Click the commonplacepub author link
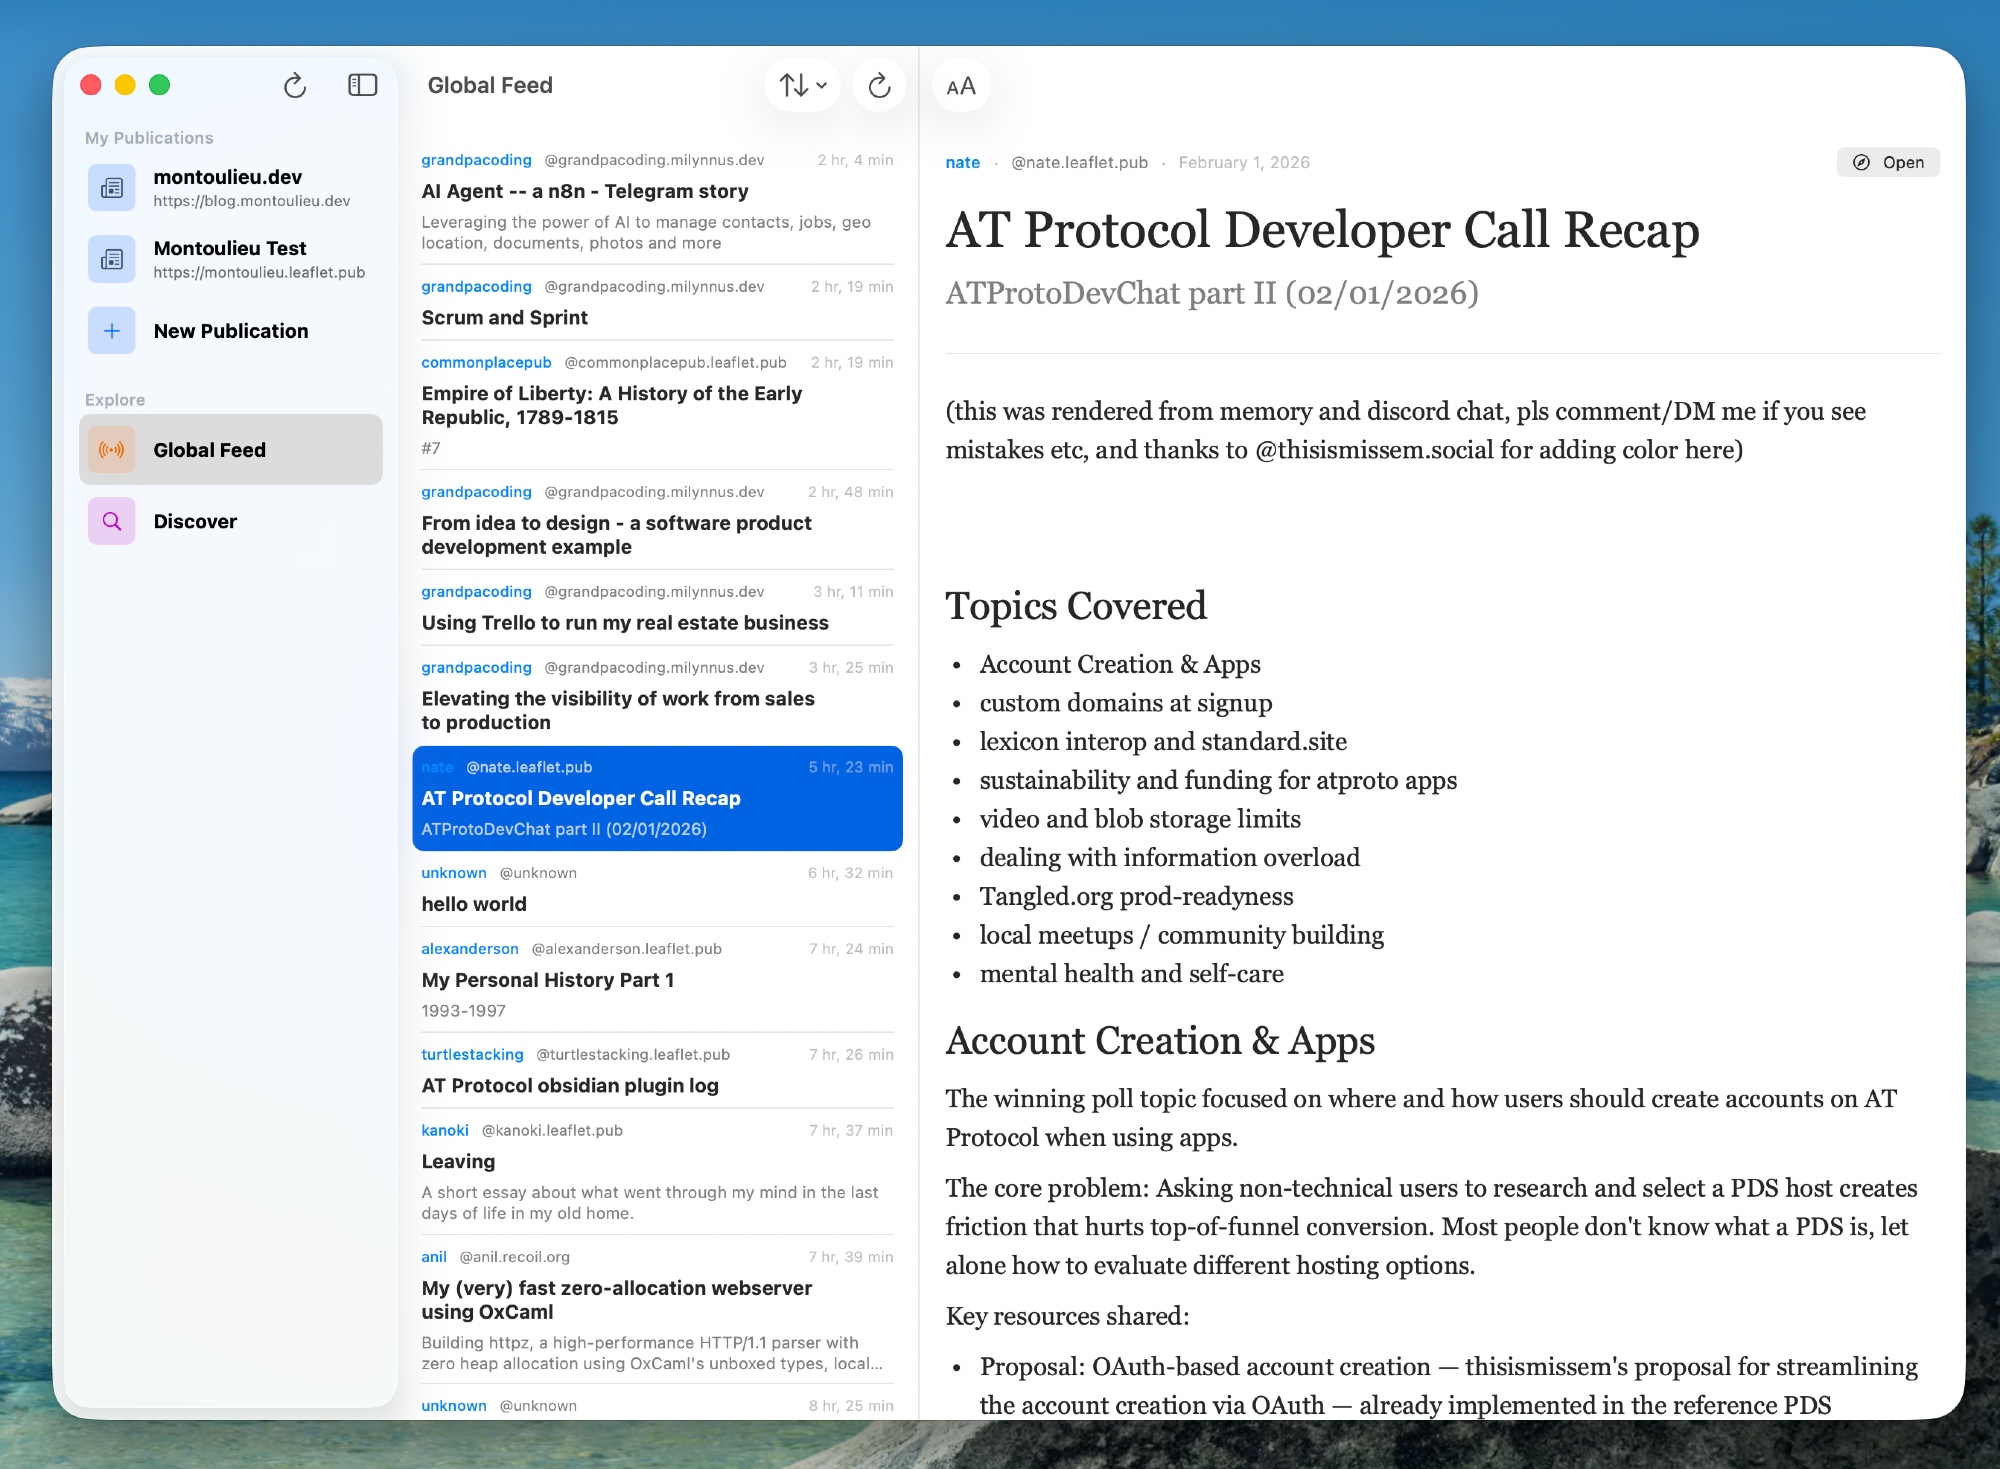 pos(486,362)
